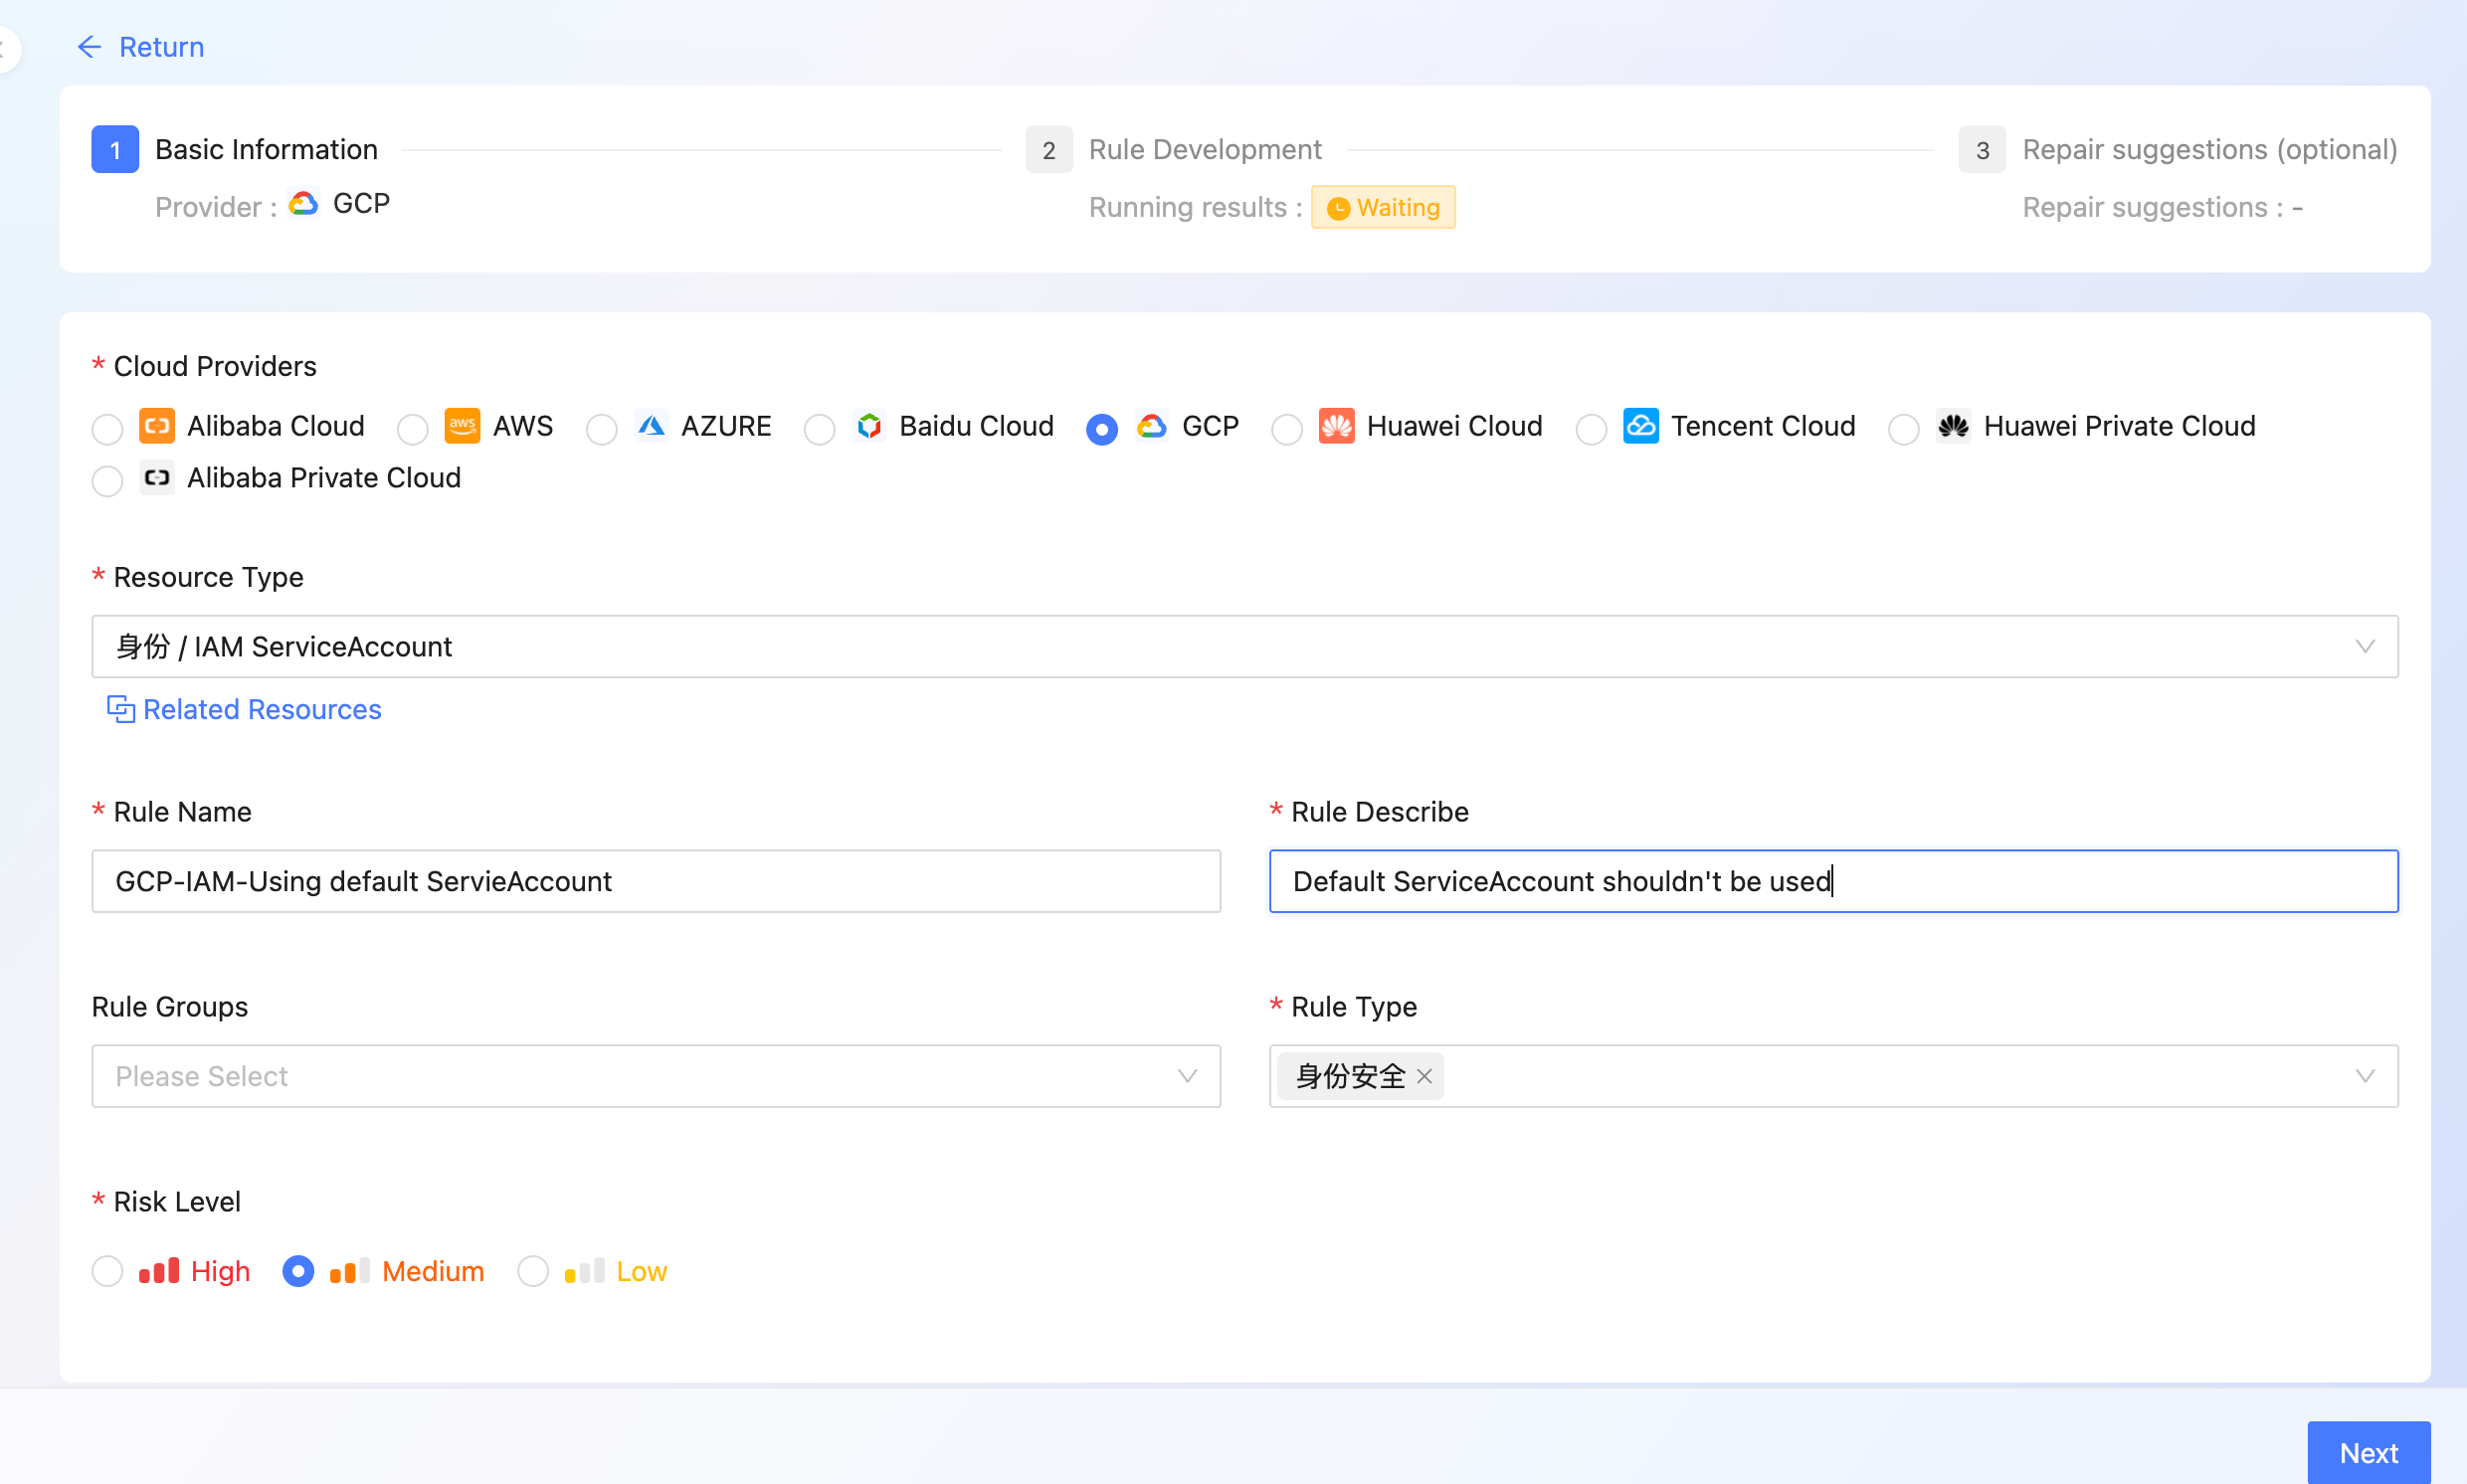This screenshot has width=2467, height=1484.
Task: Select AWS radio button
Action: pyautogui.click(x=412, y=429)
